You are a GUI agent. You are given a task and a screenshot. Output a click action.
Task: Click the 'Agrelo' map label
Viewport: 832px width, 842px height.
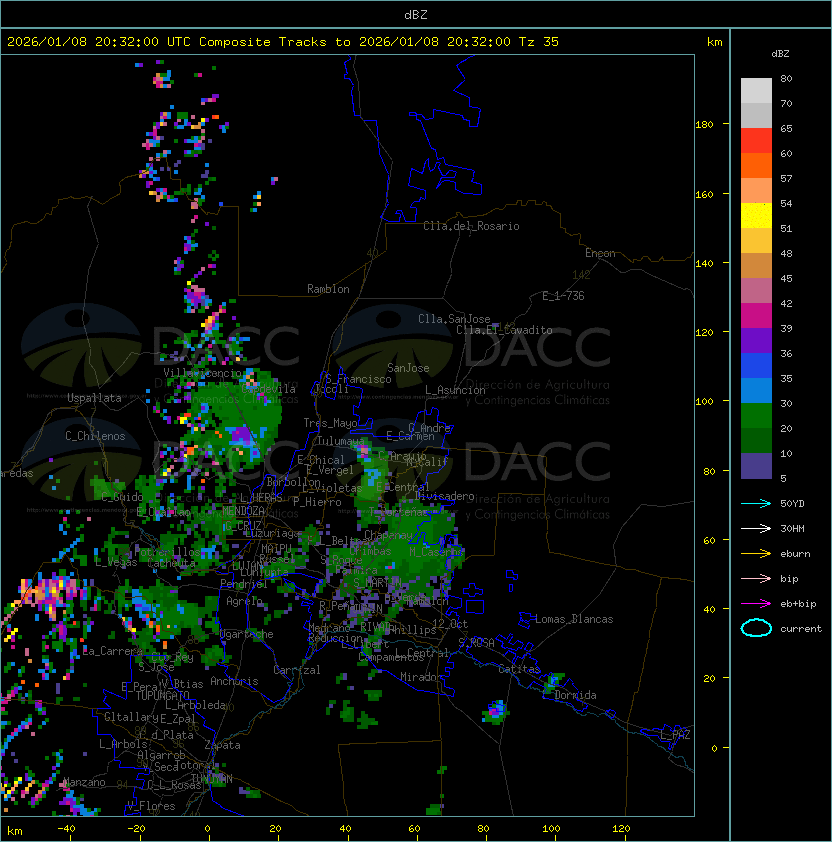pos(244,601)
